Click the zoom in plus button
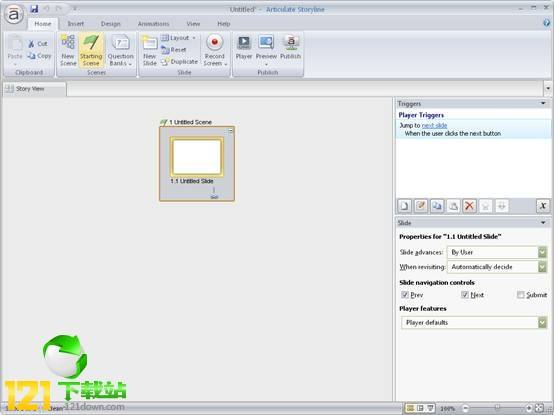Viewport: 554px width, 415px height. point(529,408)
